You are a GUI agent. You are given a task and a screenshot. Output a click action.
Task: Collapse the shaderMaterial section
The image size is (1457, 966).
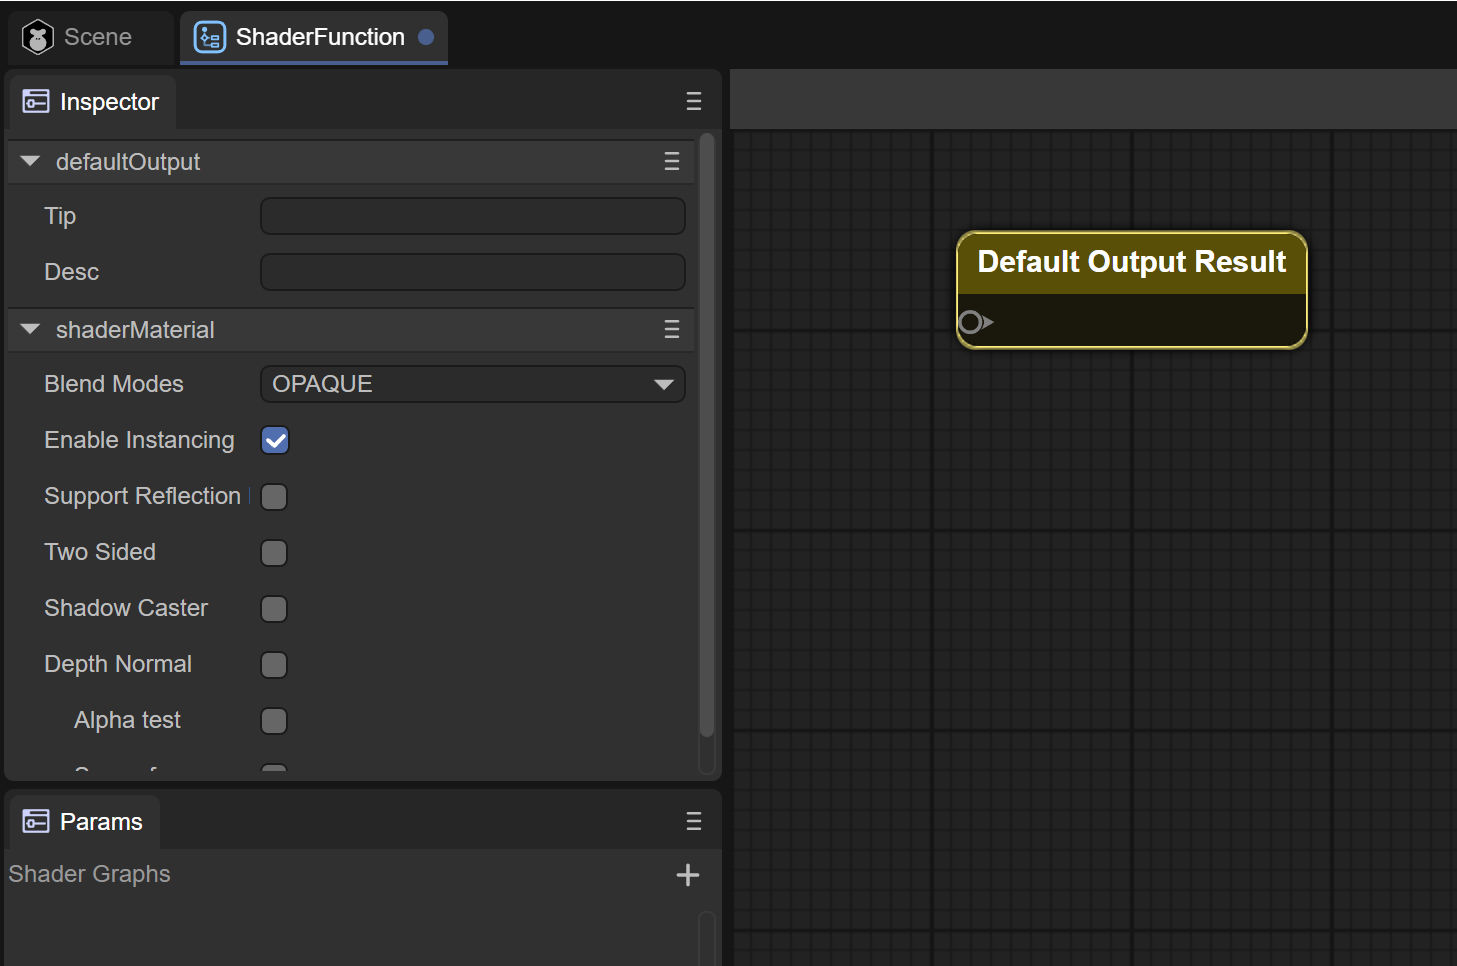30,330
